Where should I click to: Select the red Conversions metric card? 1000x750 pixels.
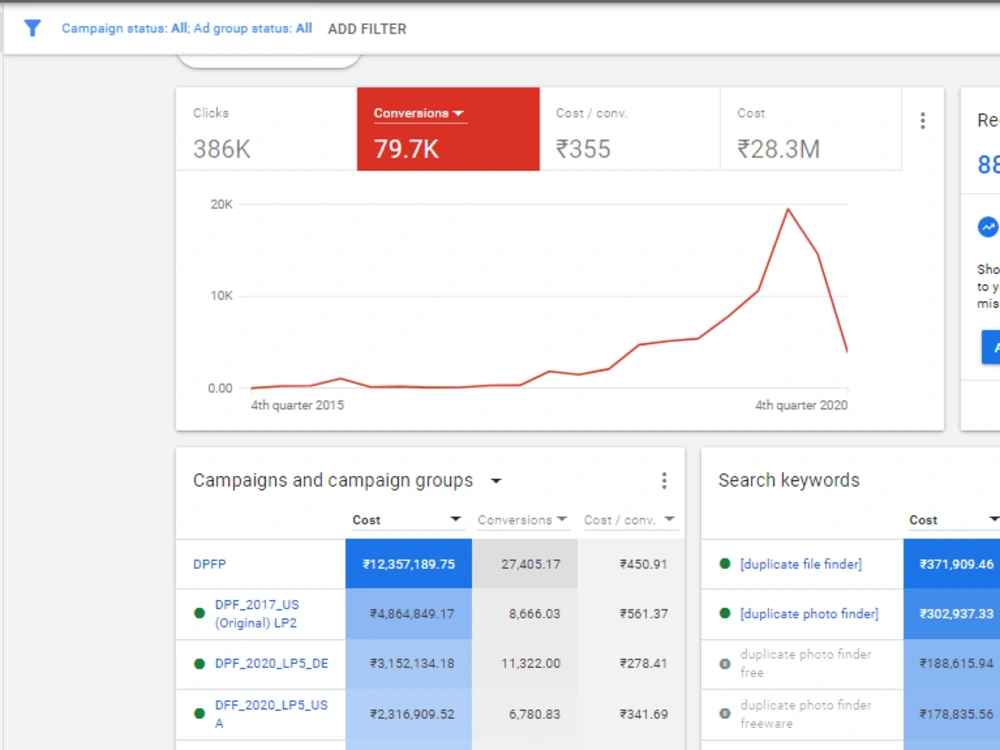(x=448, y=129)
